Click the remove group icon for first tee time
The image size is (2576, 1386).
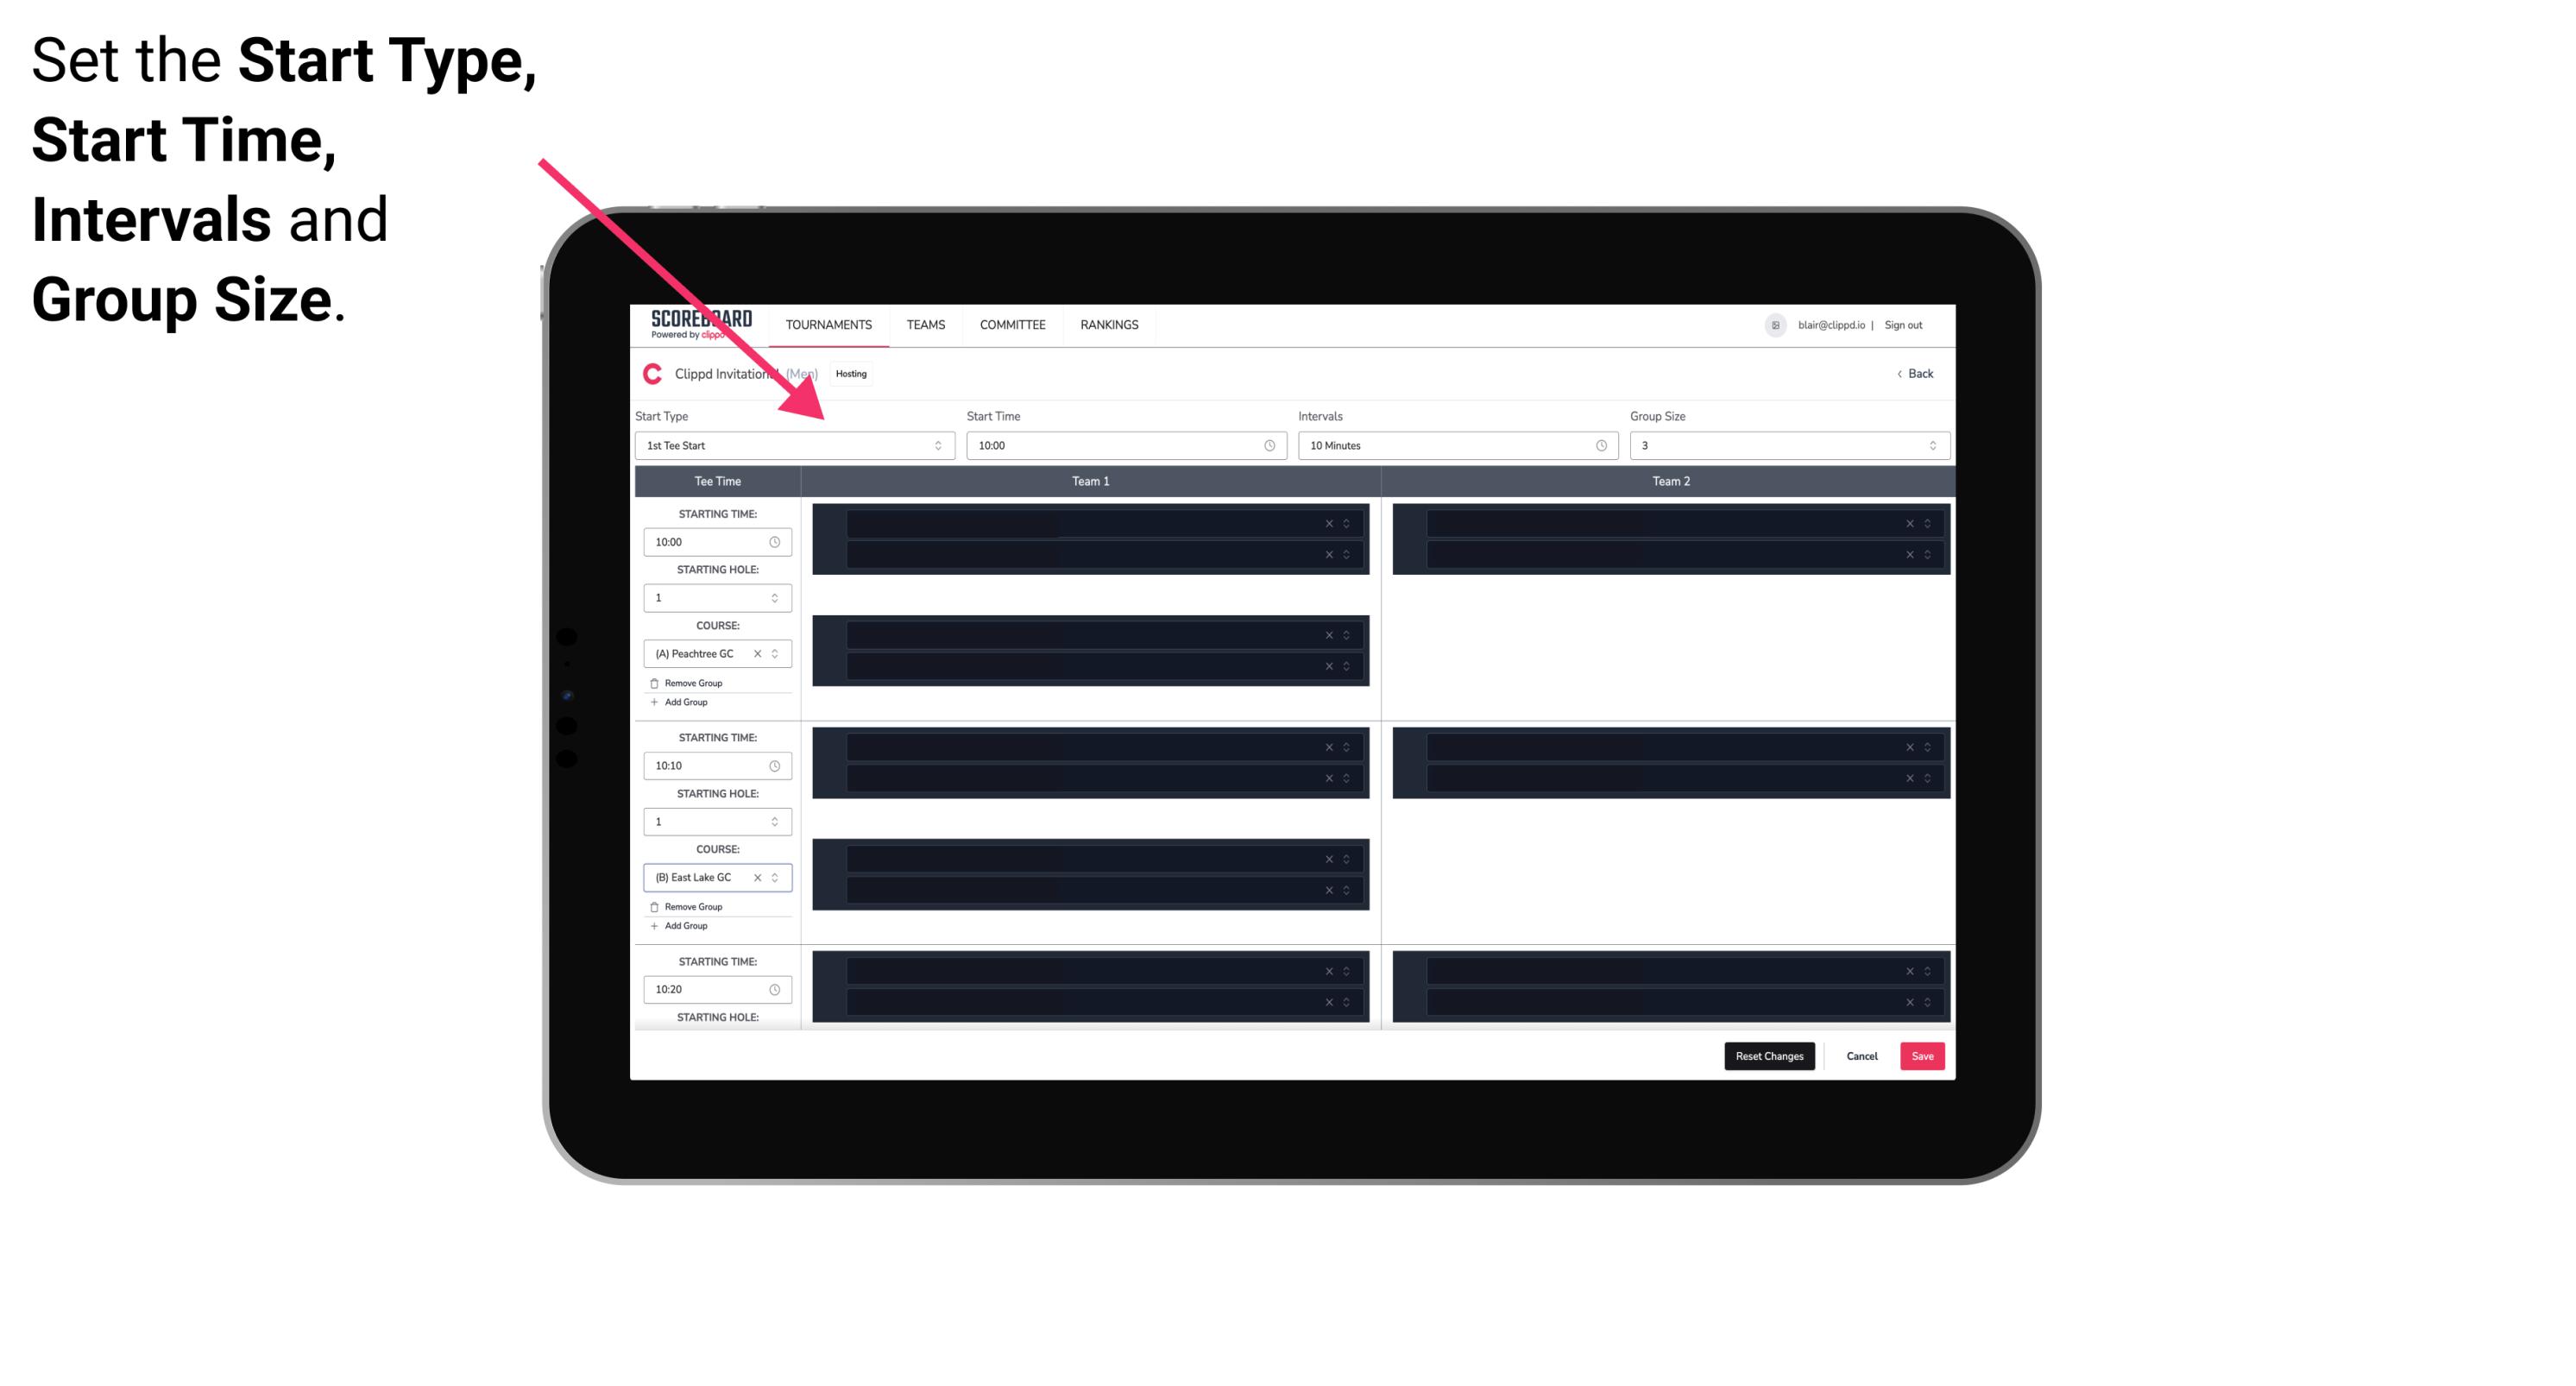pyautogui.click(x=655, y=683)
